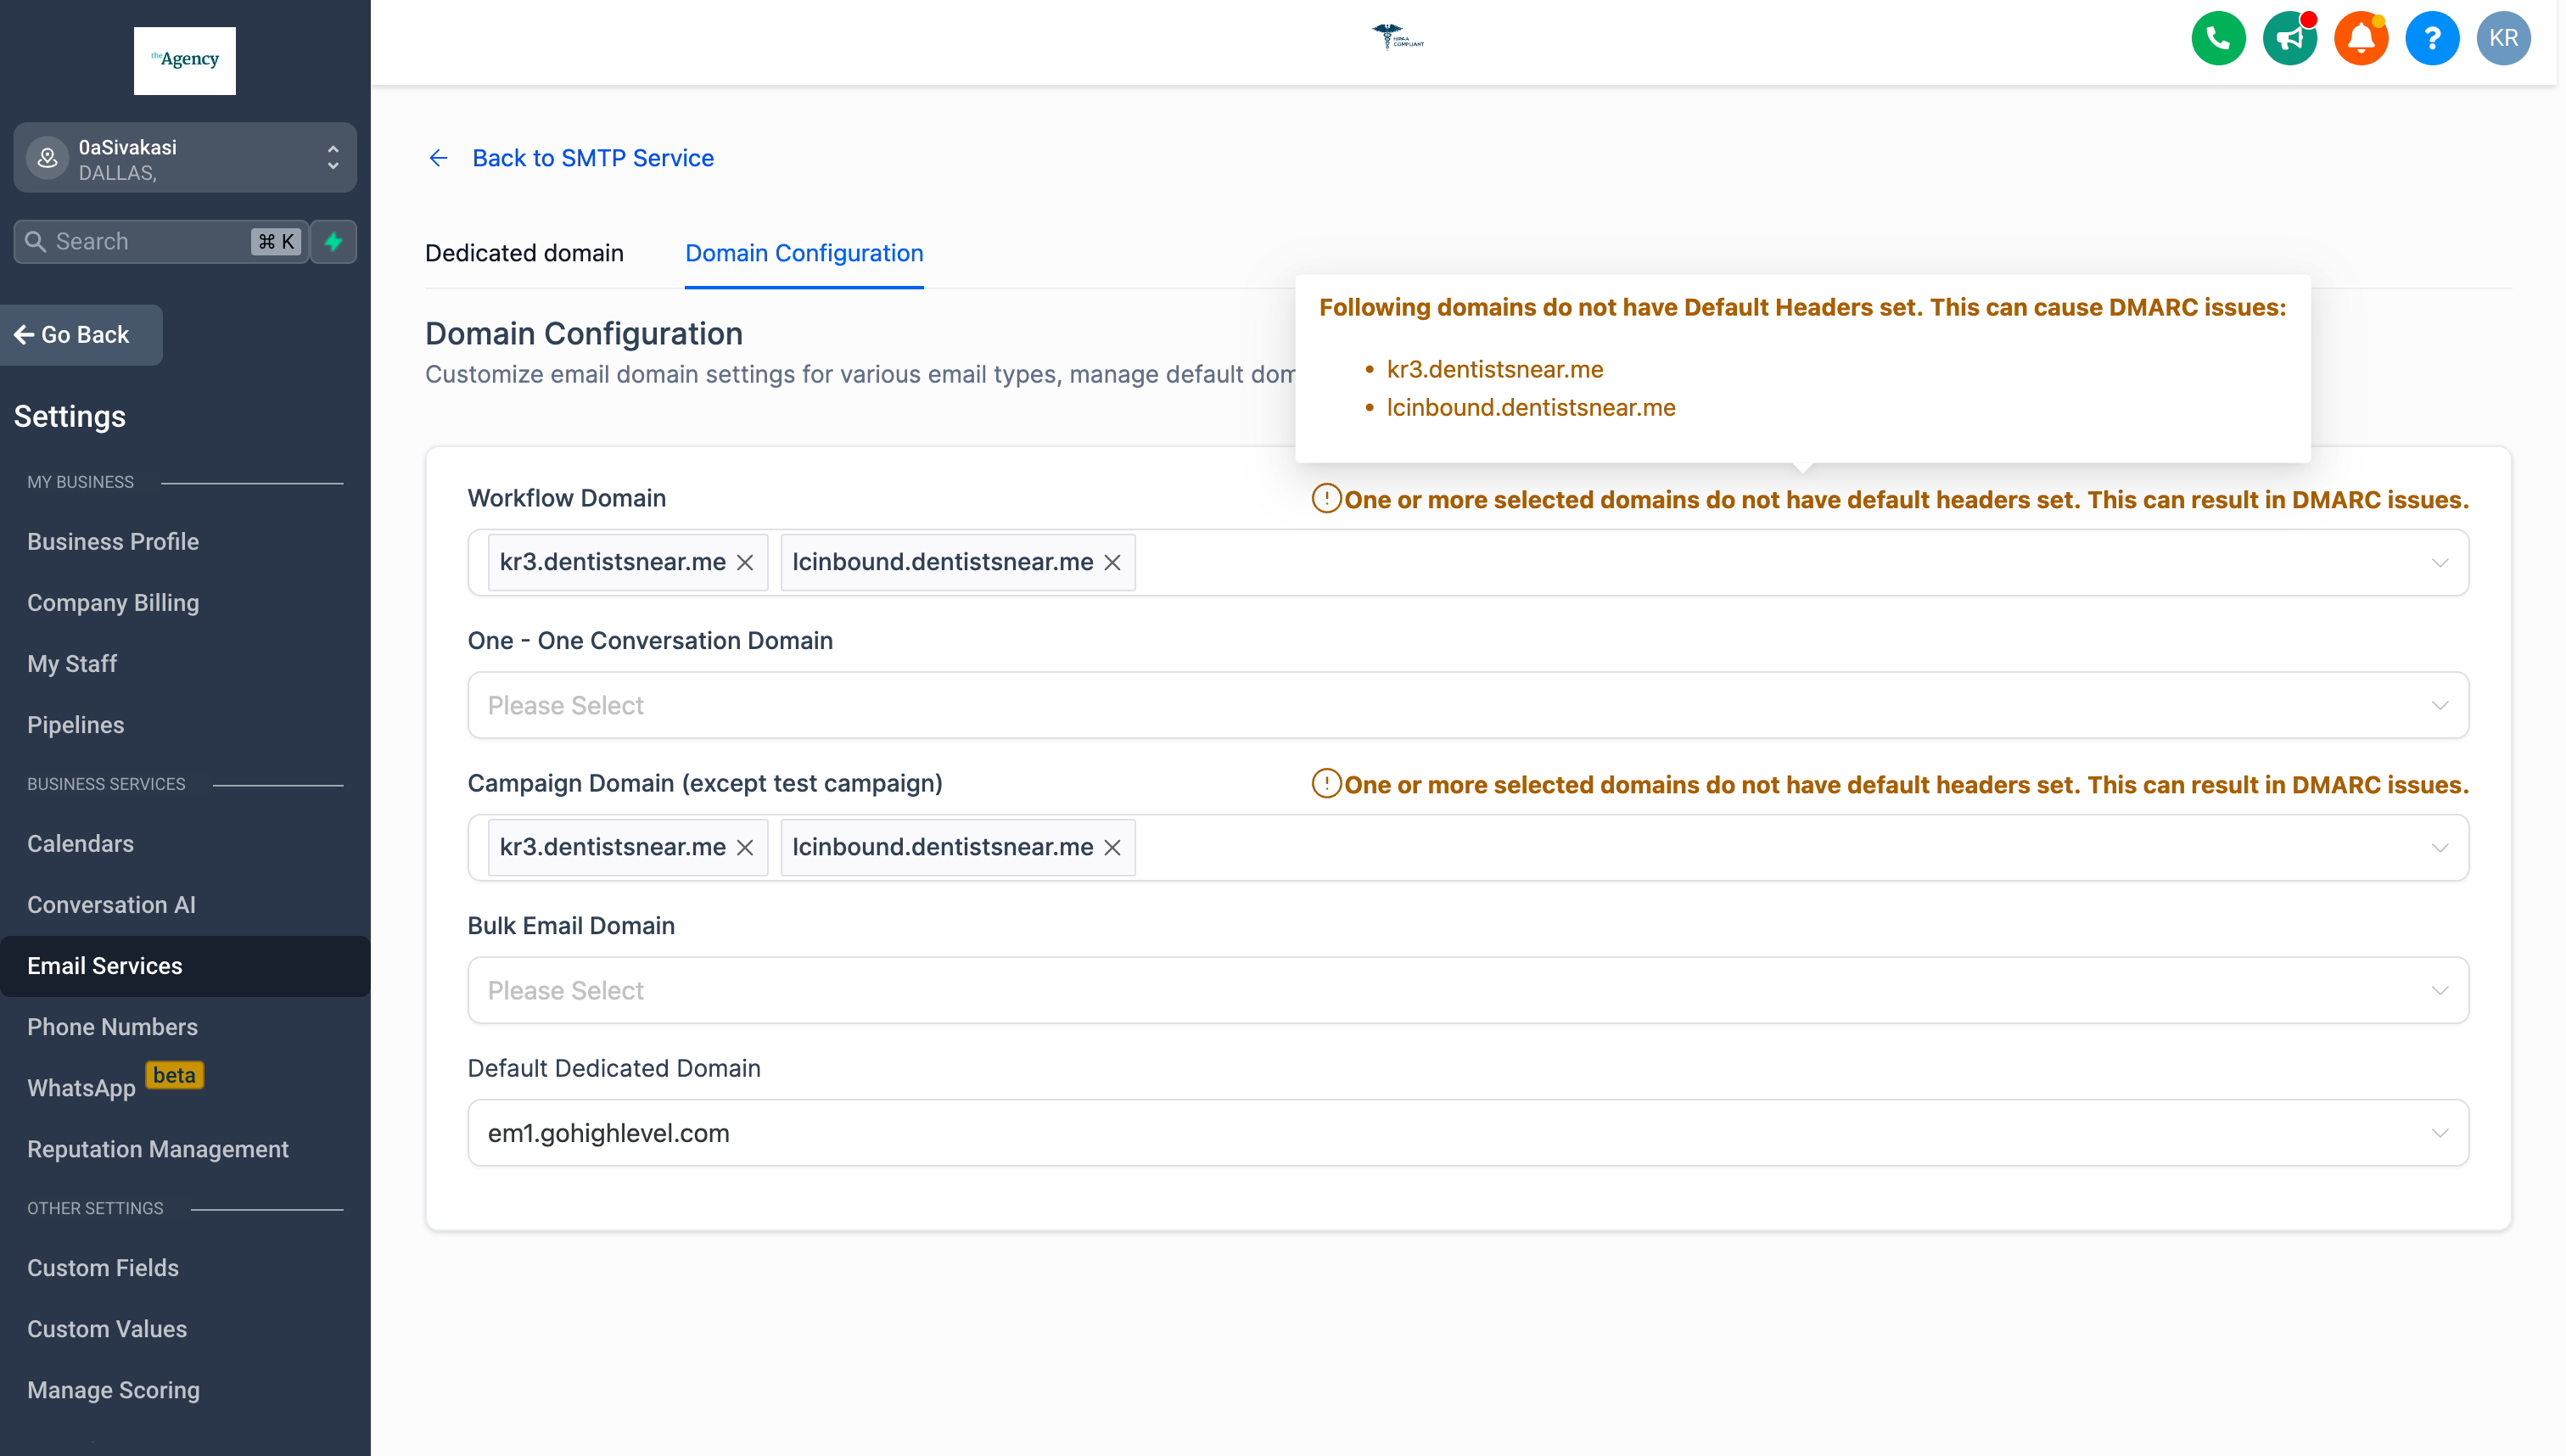Image resolution: width=2566 pixels, height=1456 pixels.
Task: Remove kr3.dentistsnear.me from Campaign Domain
Action: click(745, 848)
